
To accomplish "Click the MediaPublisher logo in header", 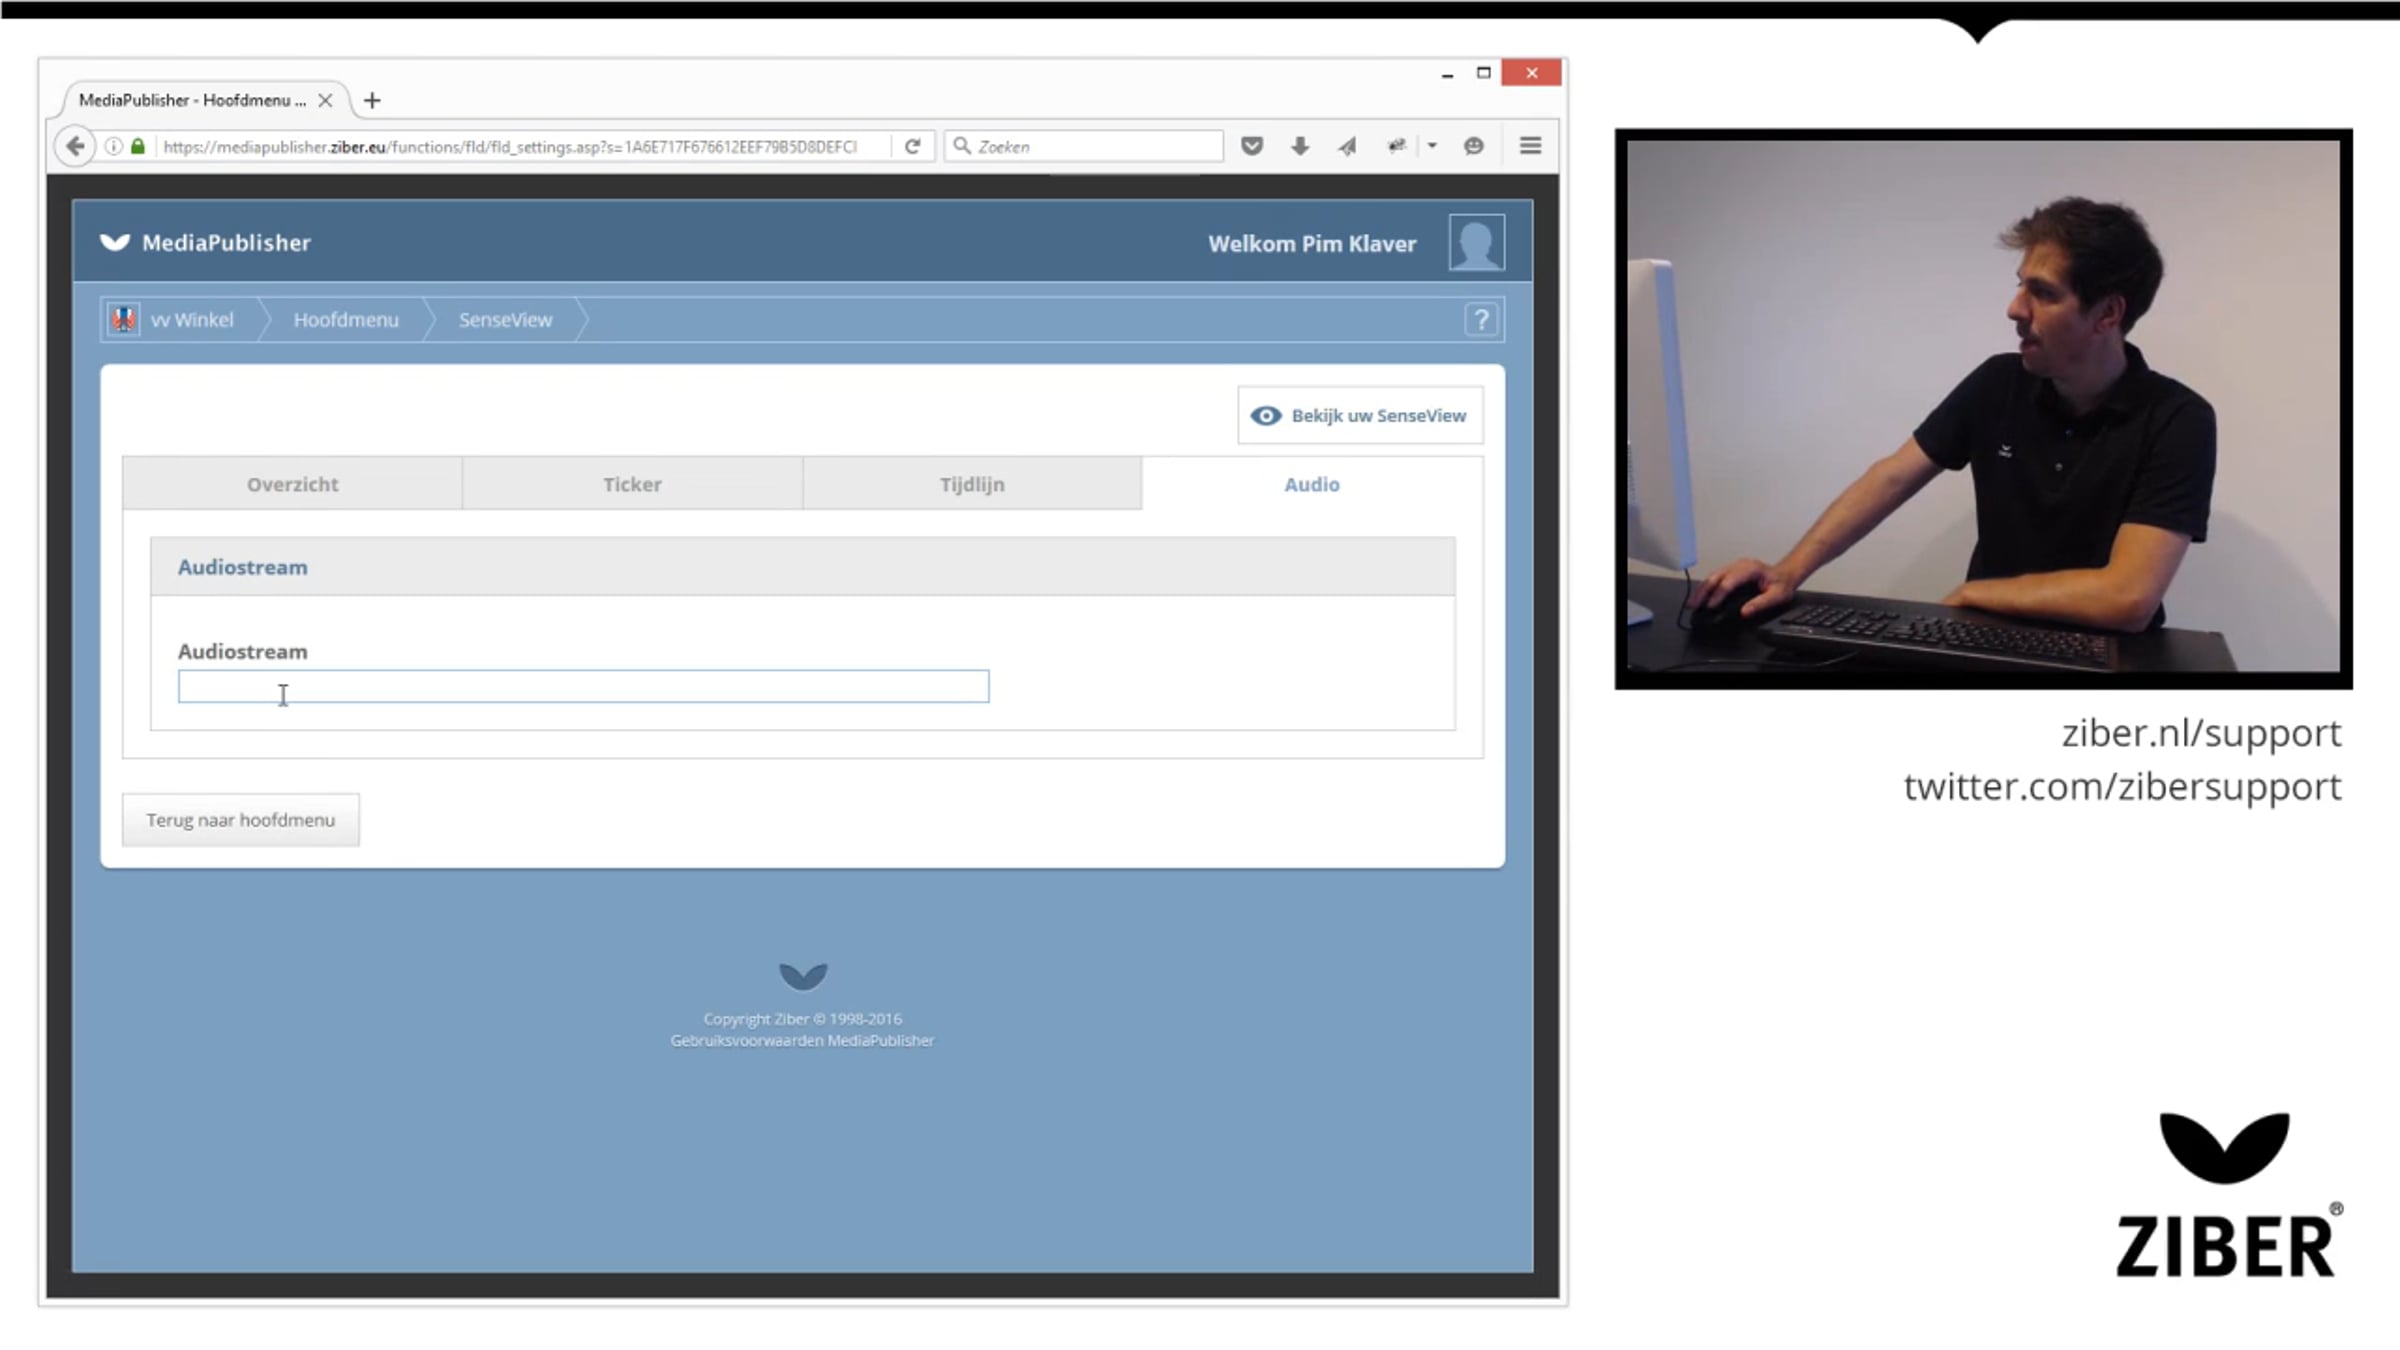I will (x=206, y=242).
